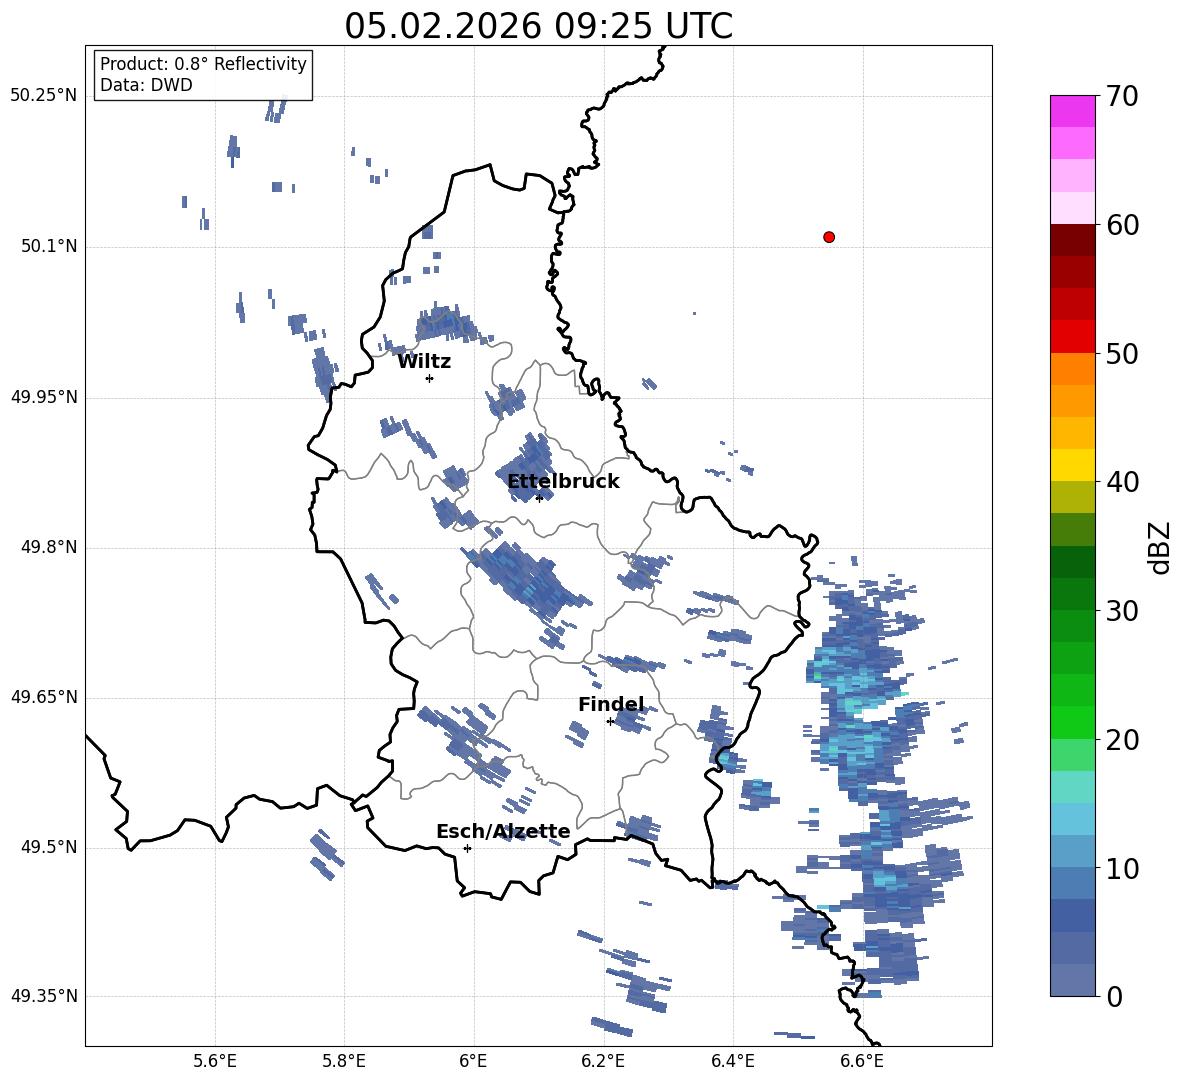The height and width of the screenshot is (1081, 1184).
Task: Click the 49.95°N latitude label
Action: (x=44, y=397)
